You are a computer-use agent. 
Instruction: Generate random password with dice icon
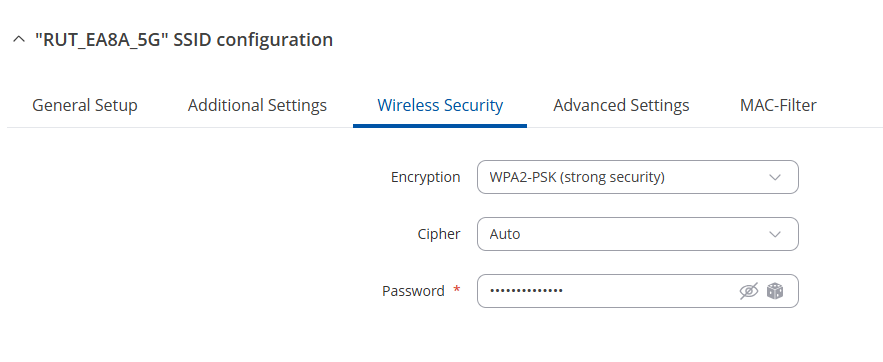[775, 291]
